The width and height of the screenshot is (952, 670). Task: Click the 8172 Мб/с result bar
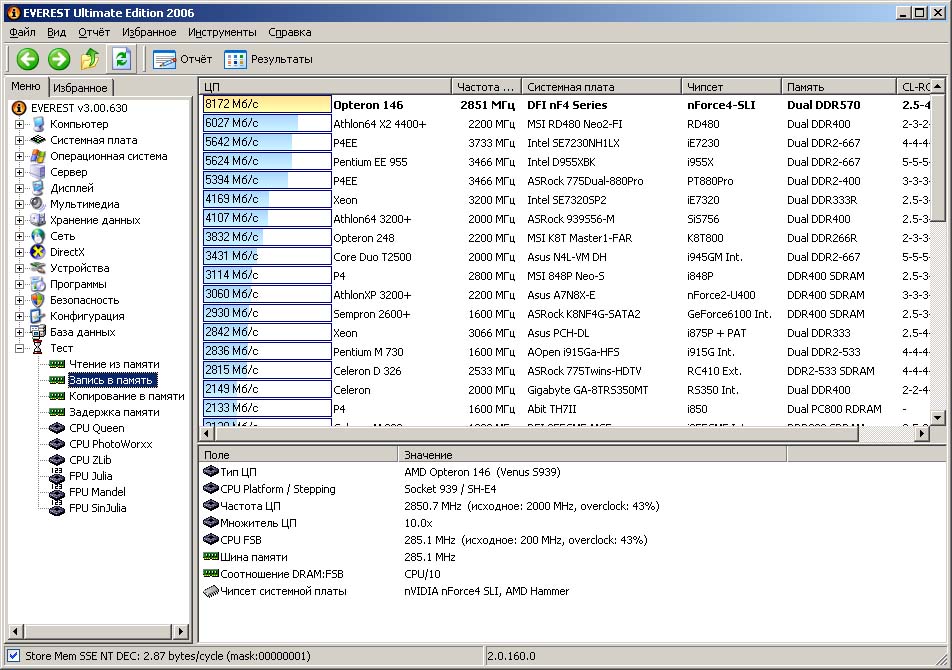click(266, 104)
